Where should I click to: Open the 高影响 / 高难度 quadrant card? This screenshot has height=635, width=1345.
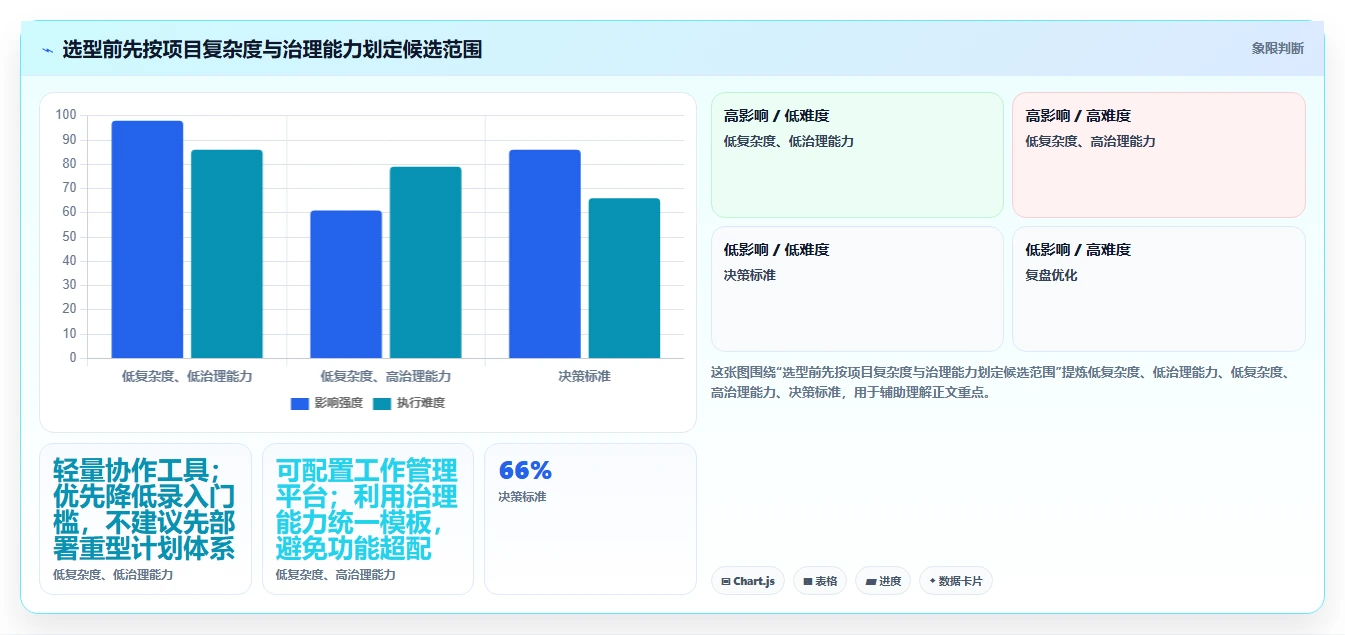(1159, 155)
